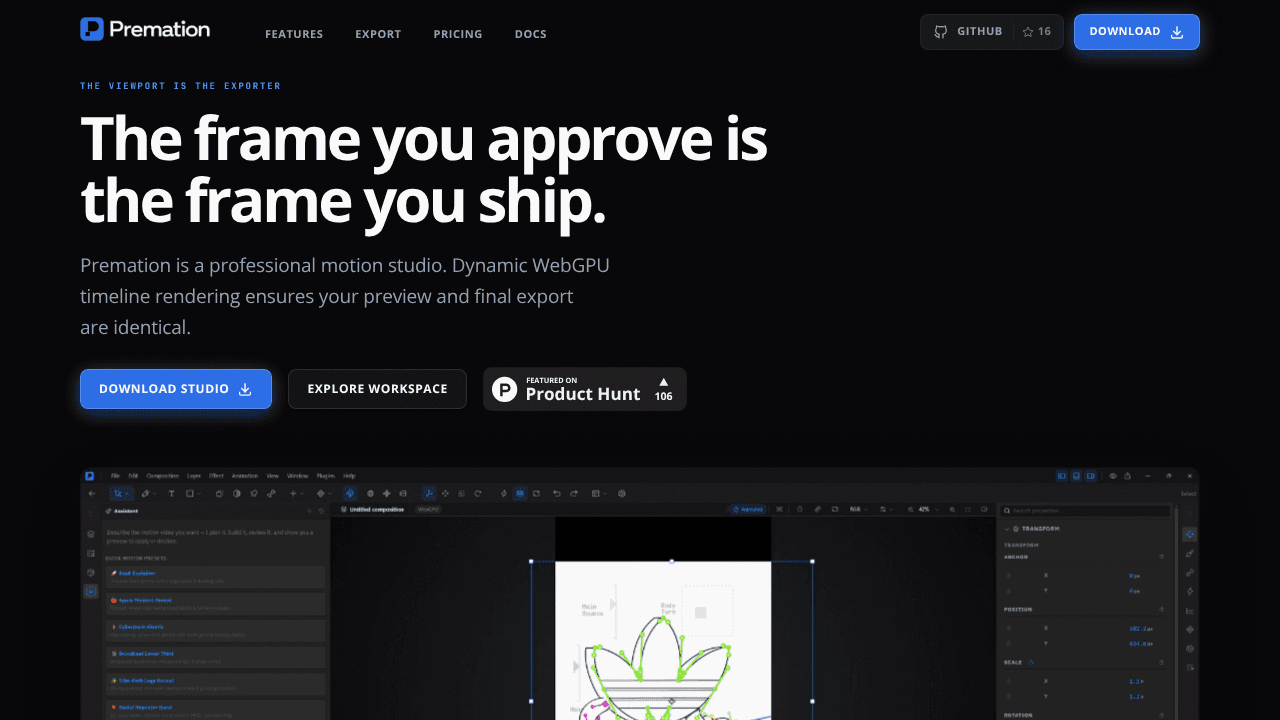Click the globe icon in app preview toolbar
The width and height of the screenshot is (1280, 720).
[370, 493]
